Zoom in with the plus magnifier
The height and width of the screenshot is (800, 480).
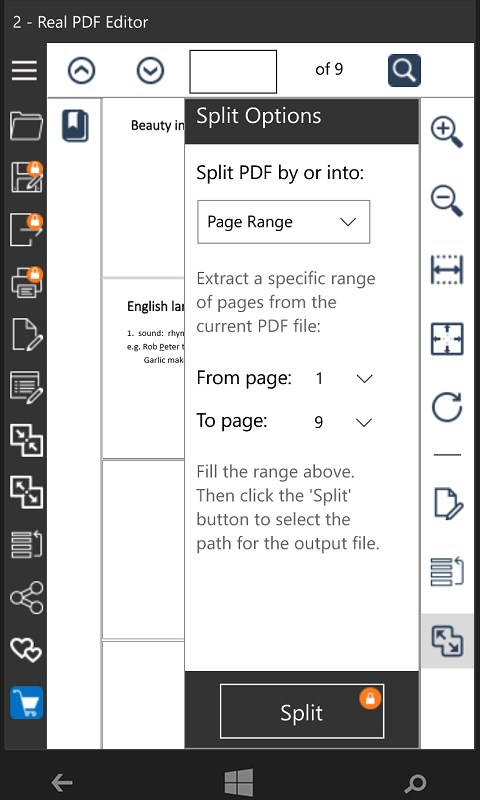447,132
